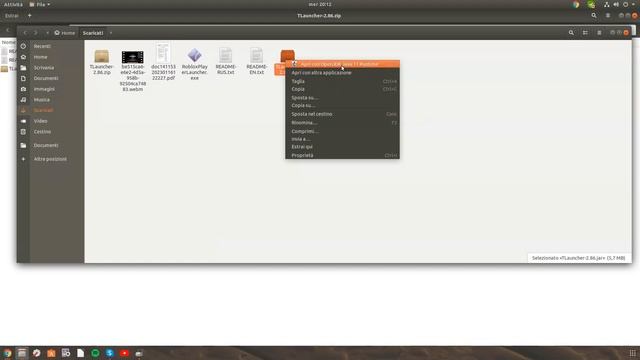Screen dimensions: 640x360
Task: Open Attività overview
Action: click(13, 4)
